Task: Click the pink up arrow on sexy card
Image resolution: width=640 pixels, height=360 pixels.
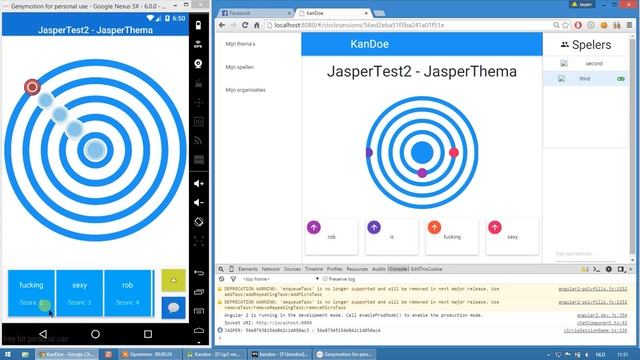Action: [495, 227]
